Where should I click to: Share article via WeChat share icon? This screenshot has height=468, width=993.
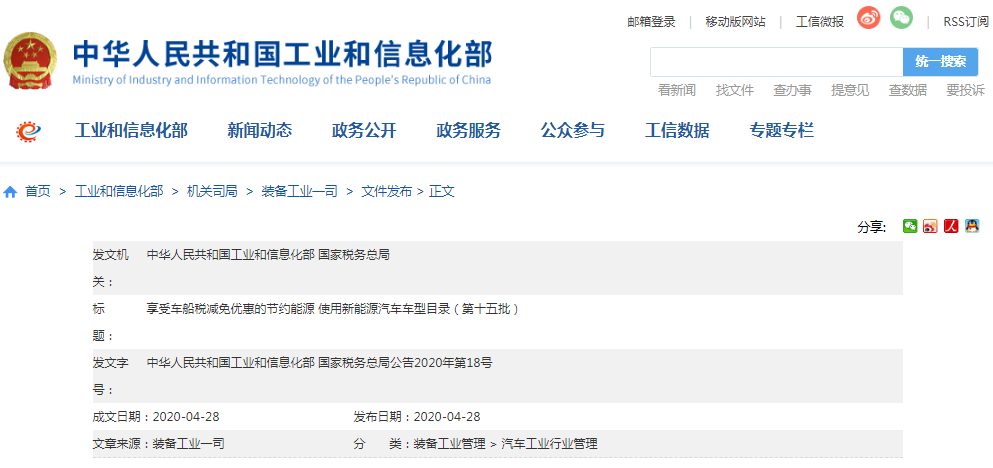(909, 226)
